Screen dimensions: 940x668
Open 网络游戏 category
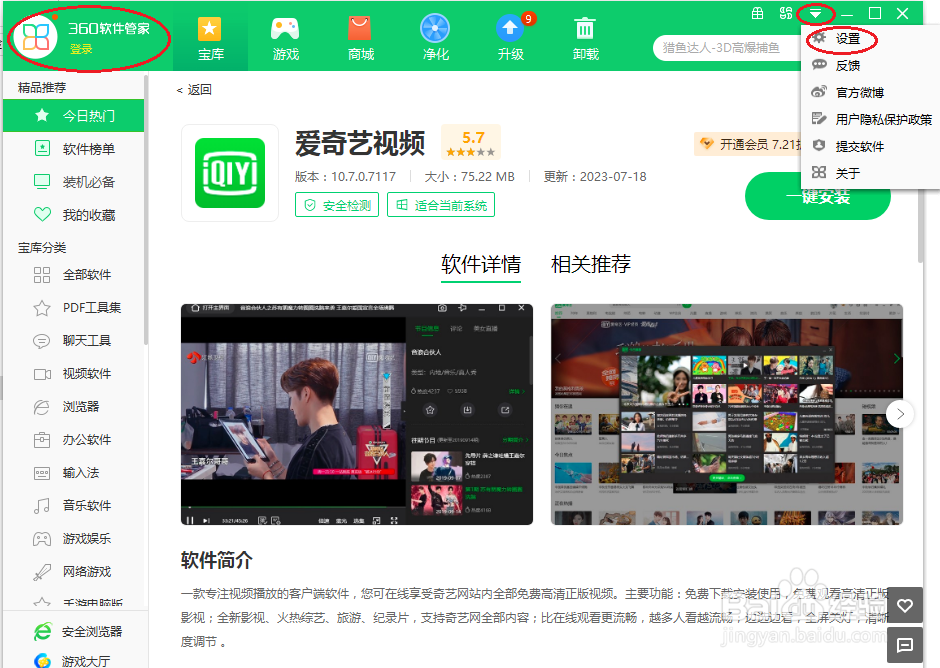pos(73,571)
